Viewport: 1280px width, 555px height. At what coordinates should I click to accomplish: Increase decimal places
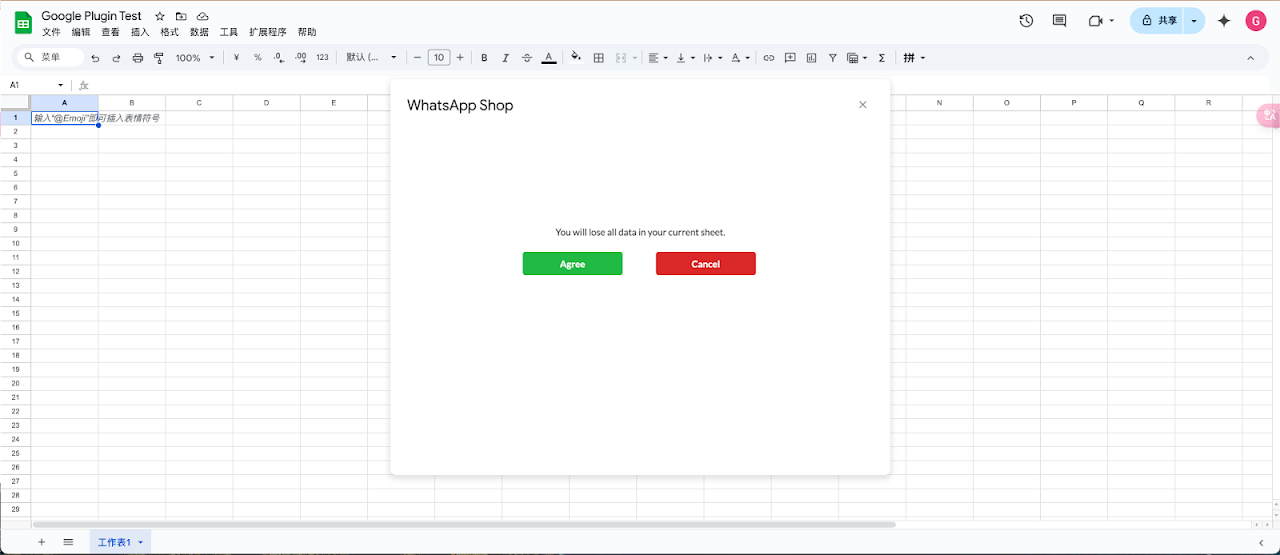pos(301,58)
